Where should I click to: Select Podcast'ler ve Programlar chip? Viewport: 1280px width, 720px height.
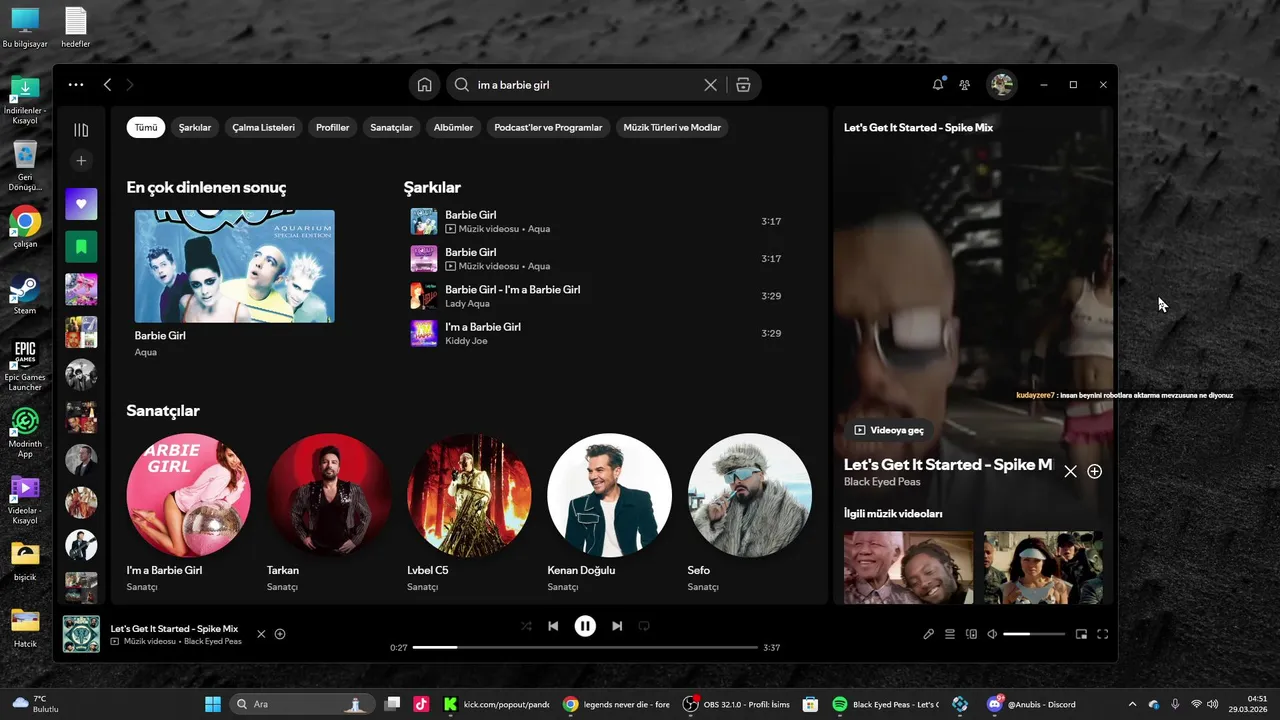(x=548, y=128)
